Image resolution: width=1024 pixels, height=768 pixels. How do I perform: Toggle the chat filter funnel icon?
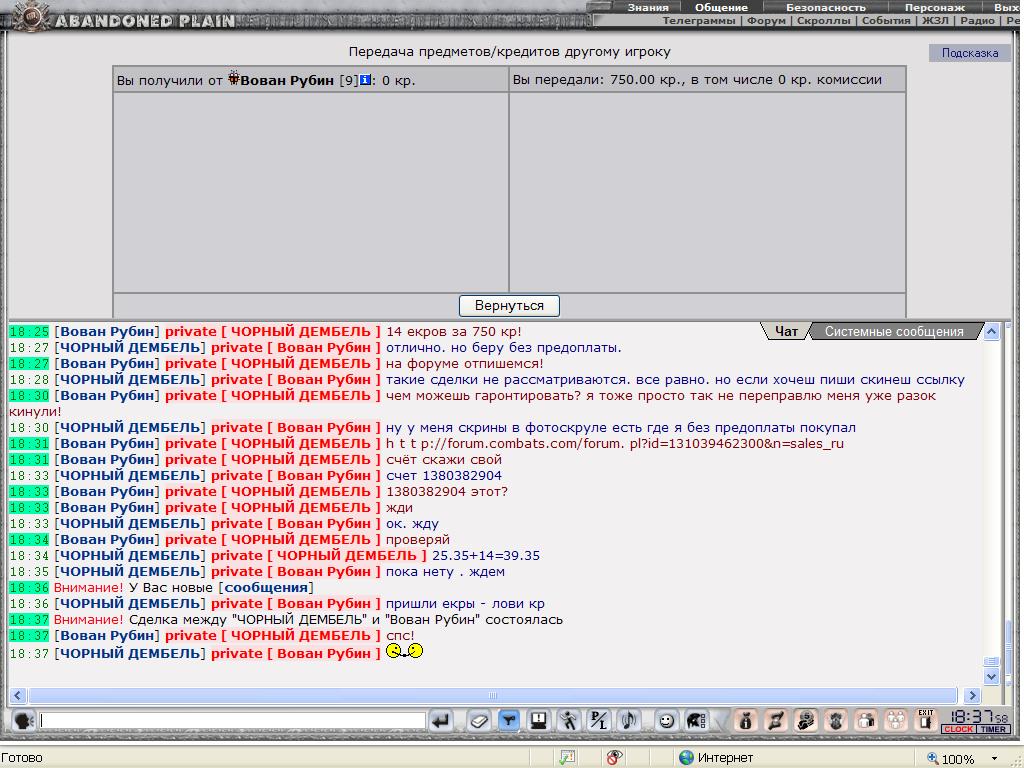pyautogui.click(x=508, y=721)
